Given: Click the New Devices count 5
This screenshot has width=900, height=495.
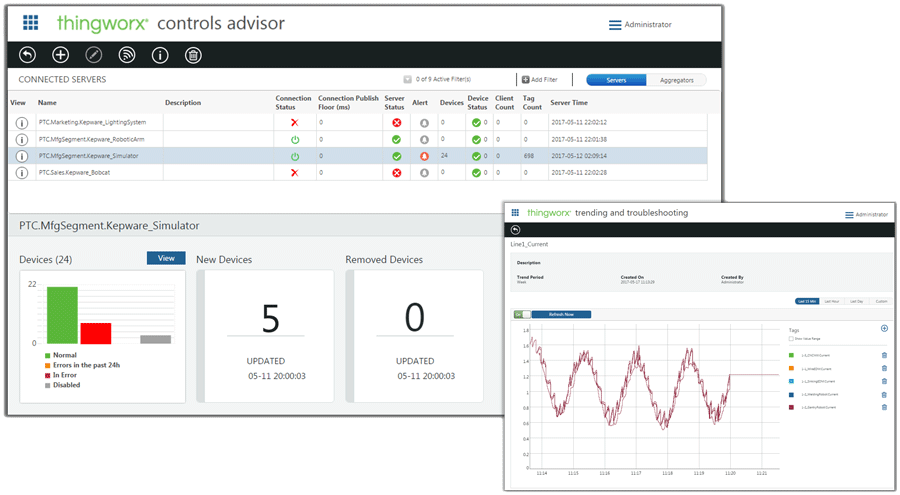Looking at the screenshot, I should tap(270, 318).
